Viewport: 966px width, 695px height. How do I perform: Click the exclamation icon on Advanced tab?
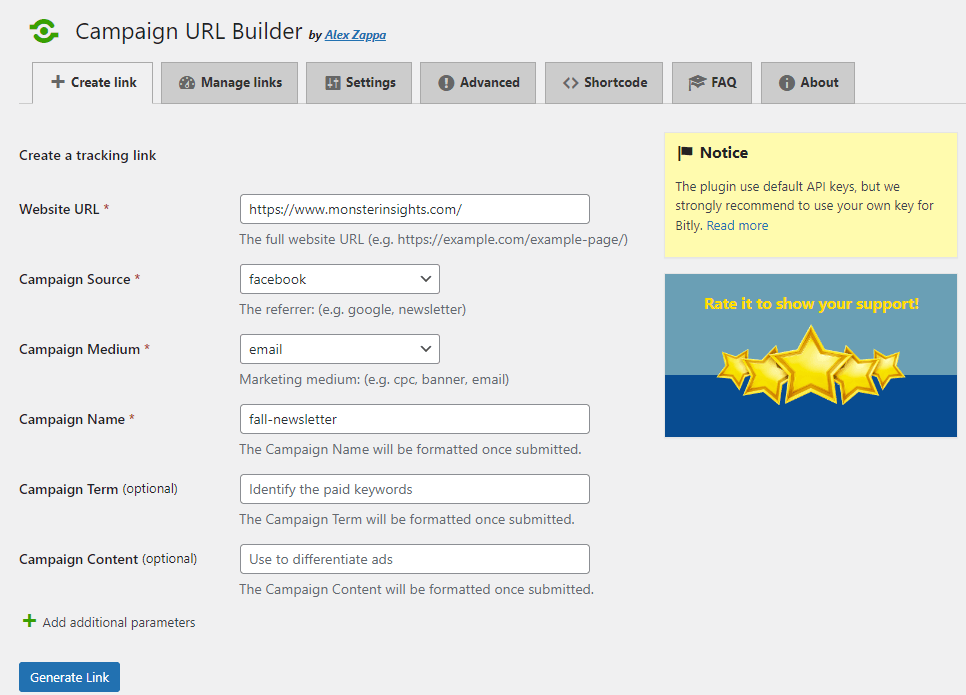[447, 83]
